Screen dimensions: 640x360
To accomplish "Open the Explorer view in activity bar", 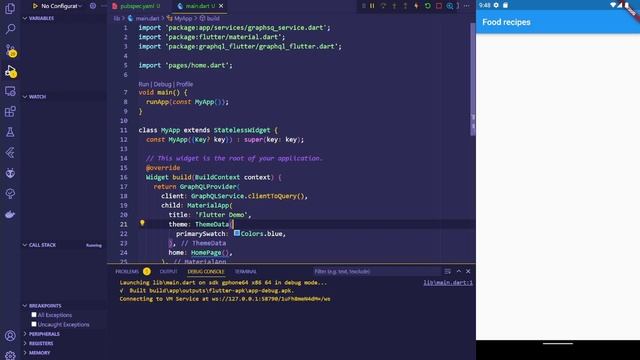I will (x=10, y=8).
